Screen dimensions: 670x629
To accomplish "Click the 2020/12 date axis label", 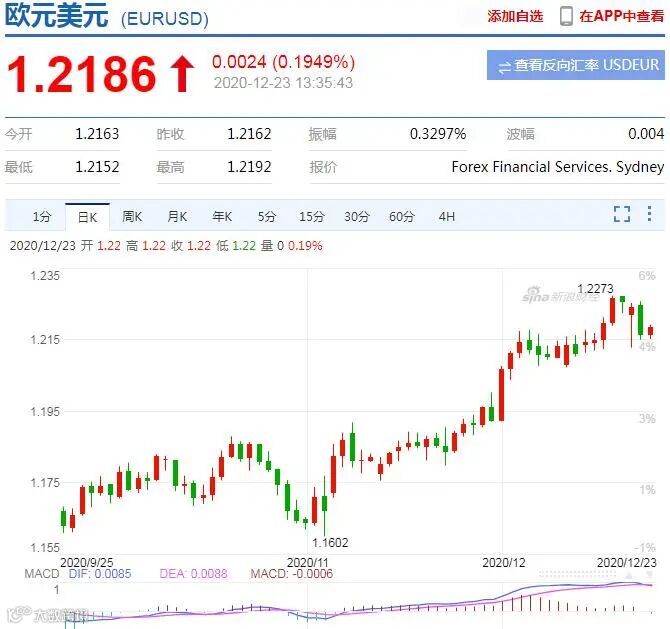I will coord(503,562).
